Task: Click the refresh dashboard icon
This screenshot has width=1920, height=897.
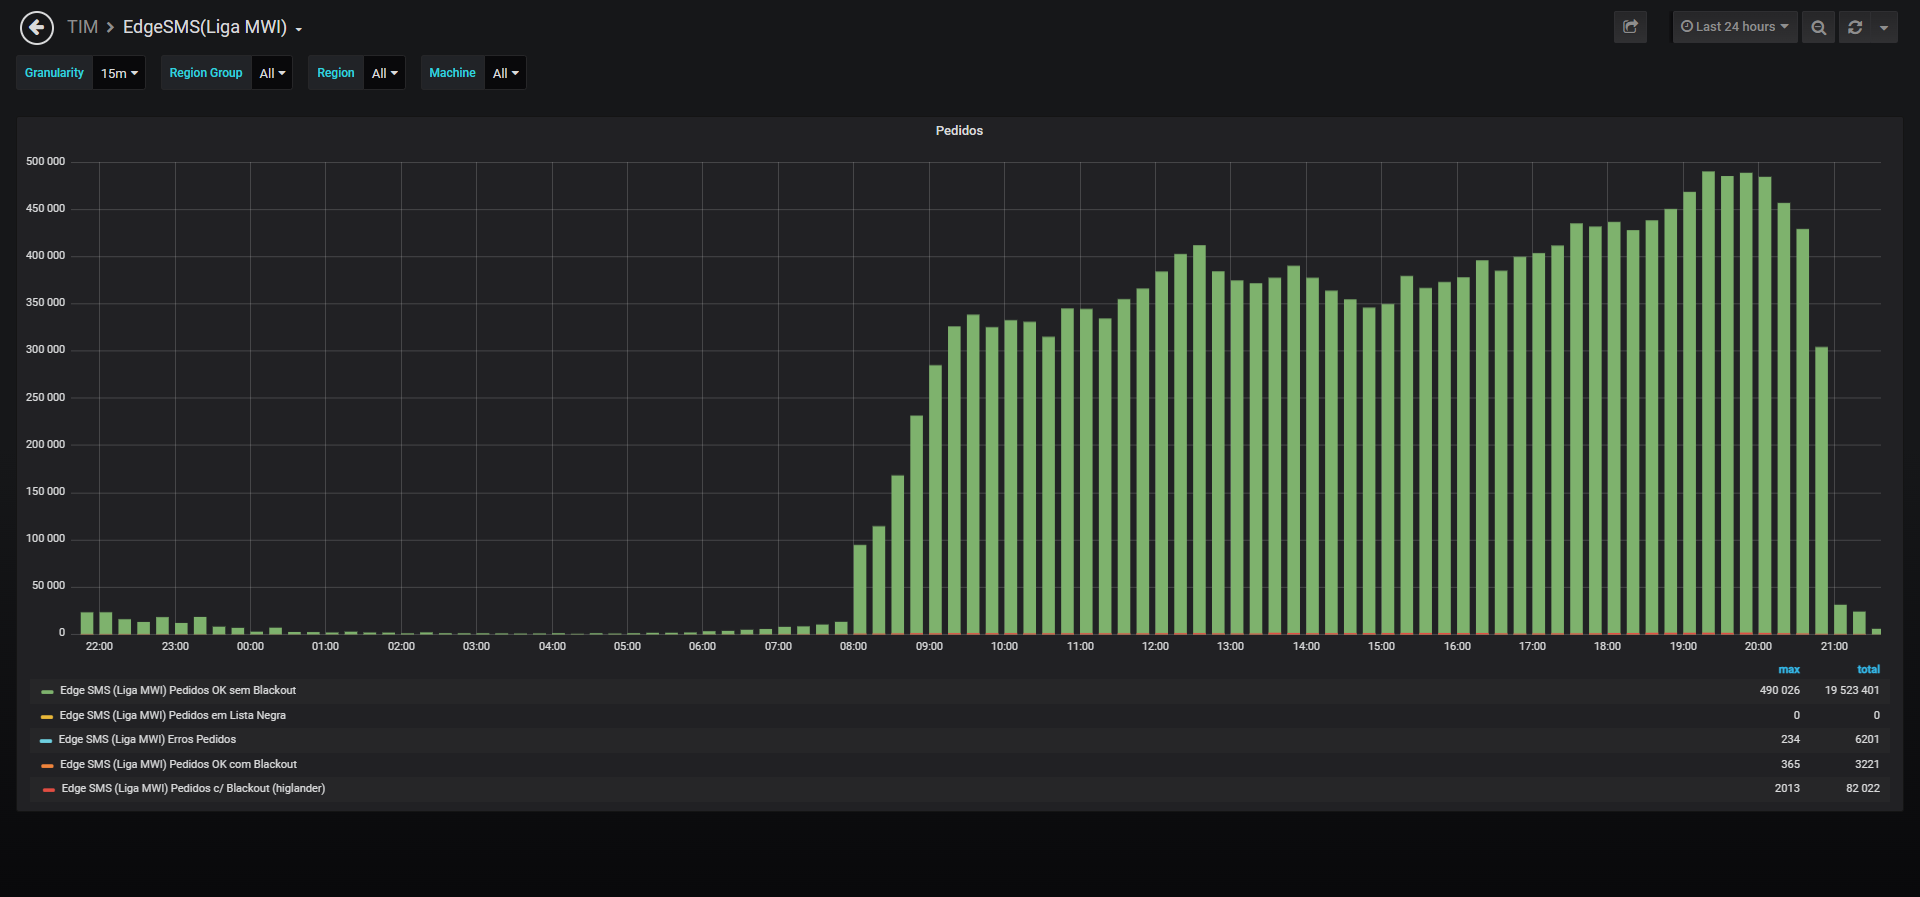Action: point(1855,27)
